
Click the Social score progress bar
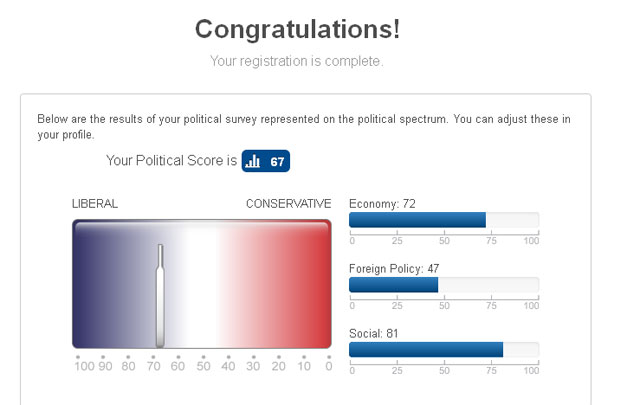pyautogui.click(x=443, y=349)
